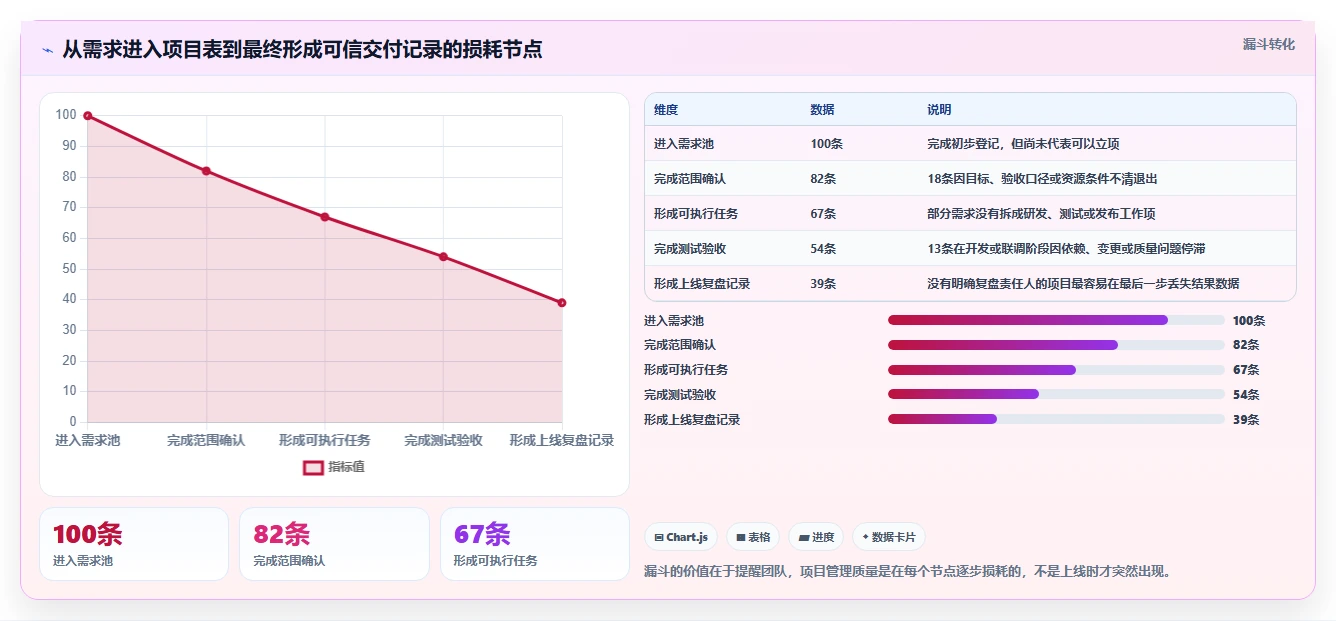
Task: Click the lightning icon beside the title
Action: [x=47, y=50]
